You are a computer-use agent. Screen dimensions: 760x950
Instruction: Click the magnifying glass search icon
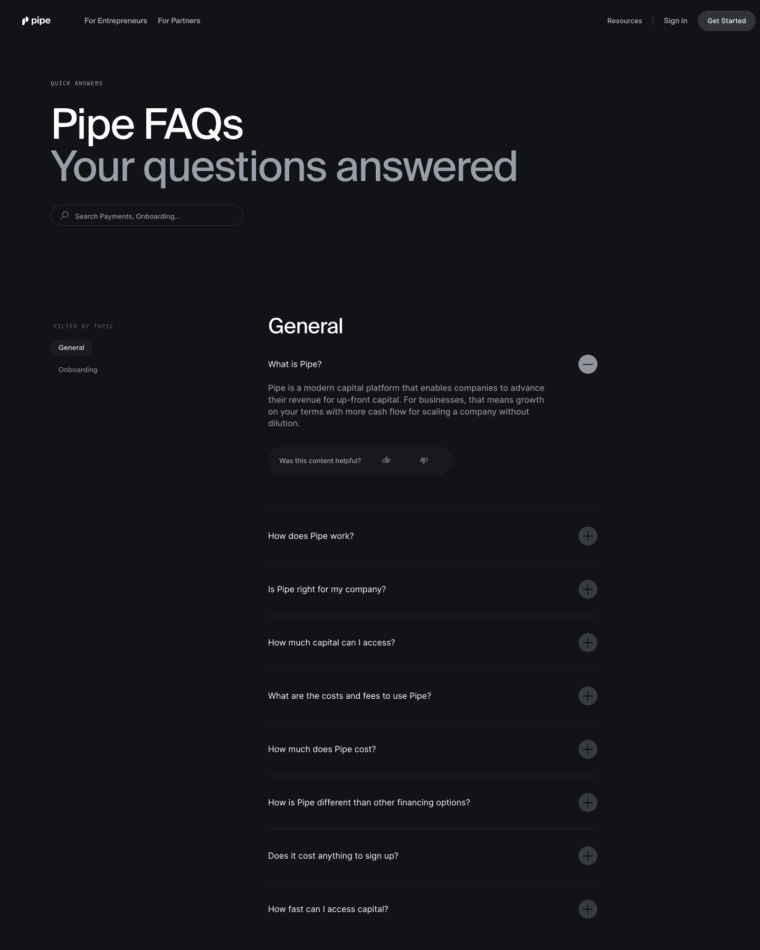(x=64, y=215)
